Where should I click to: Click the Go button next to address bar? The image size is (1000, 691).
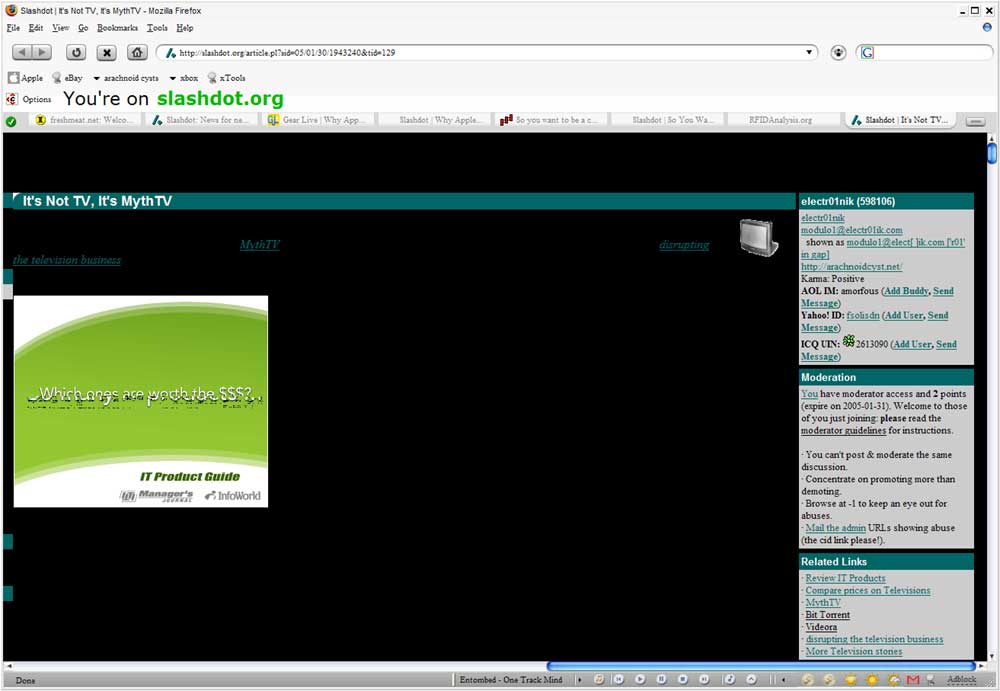pos(838,52)
